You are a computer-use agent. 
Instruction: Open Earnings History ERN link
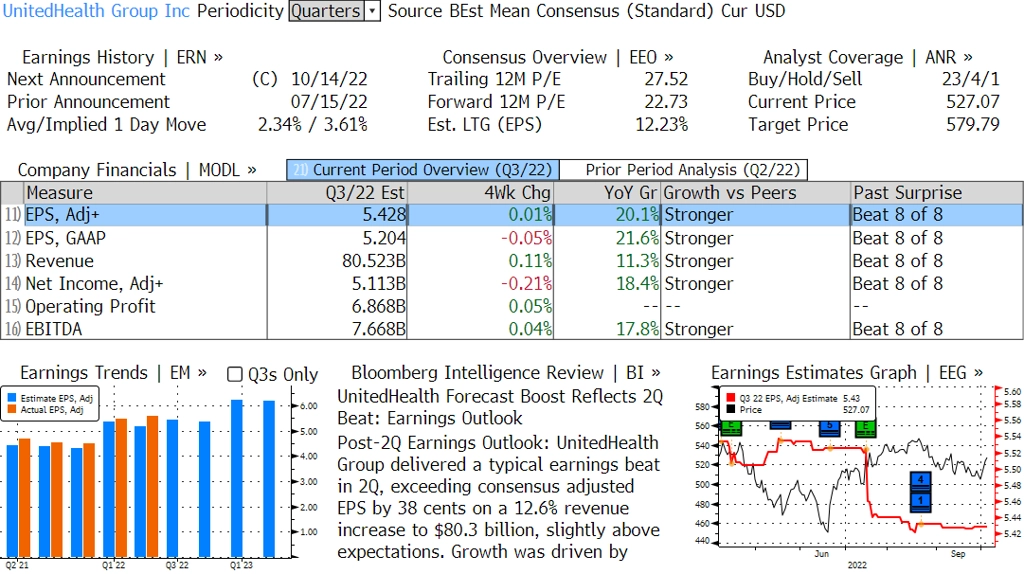122,57
